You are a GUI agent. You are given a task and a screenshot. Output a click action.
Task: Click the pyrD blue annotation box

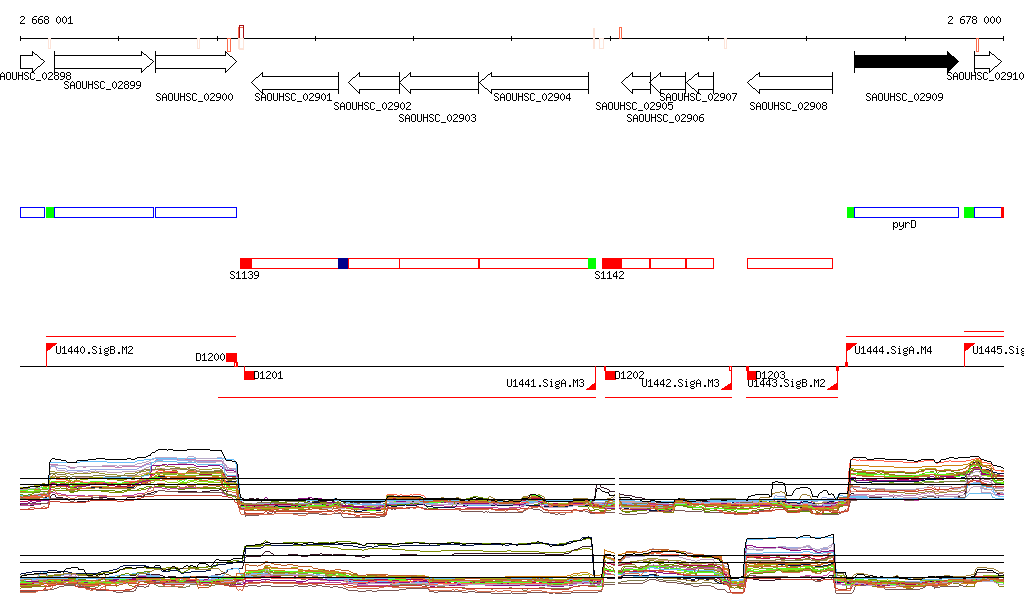[906, 212]
